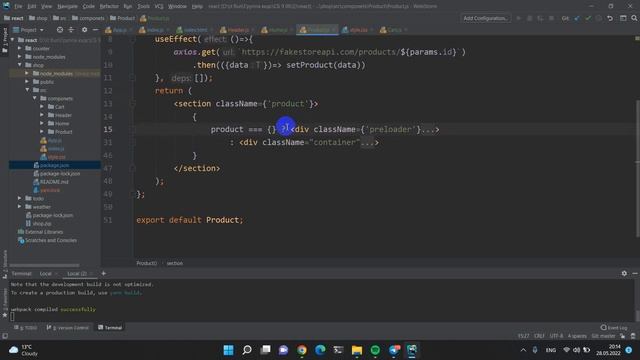
Task: Open the Version Control tool window button
Action: pyautogui.click(x=68, y=327)
